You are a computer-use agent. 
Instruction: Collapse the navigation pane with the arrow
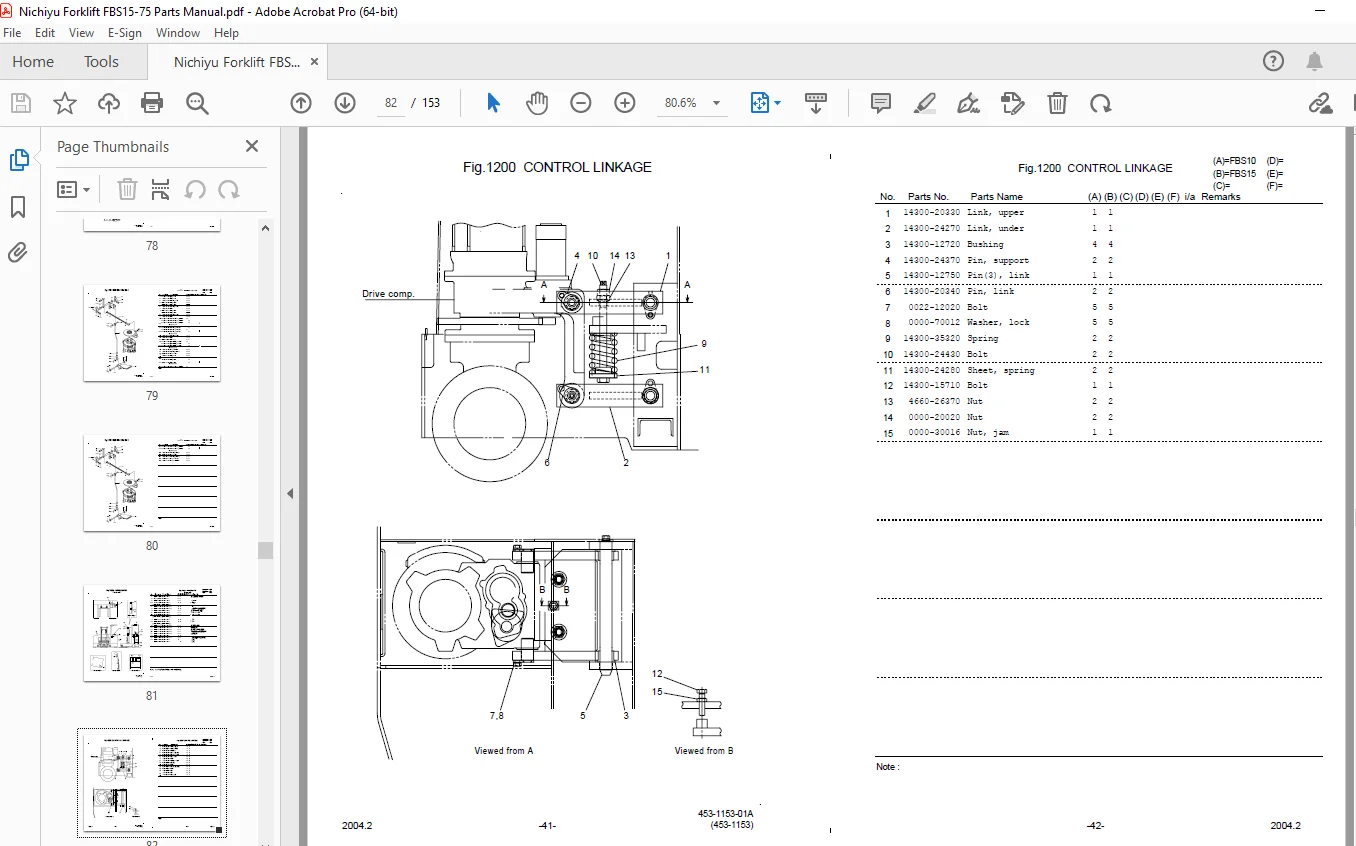tap(290, 493)
